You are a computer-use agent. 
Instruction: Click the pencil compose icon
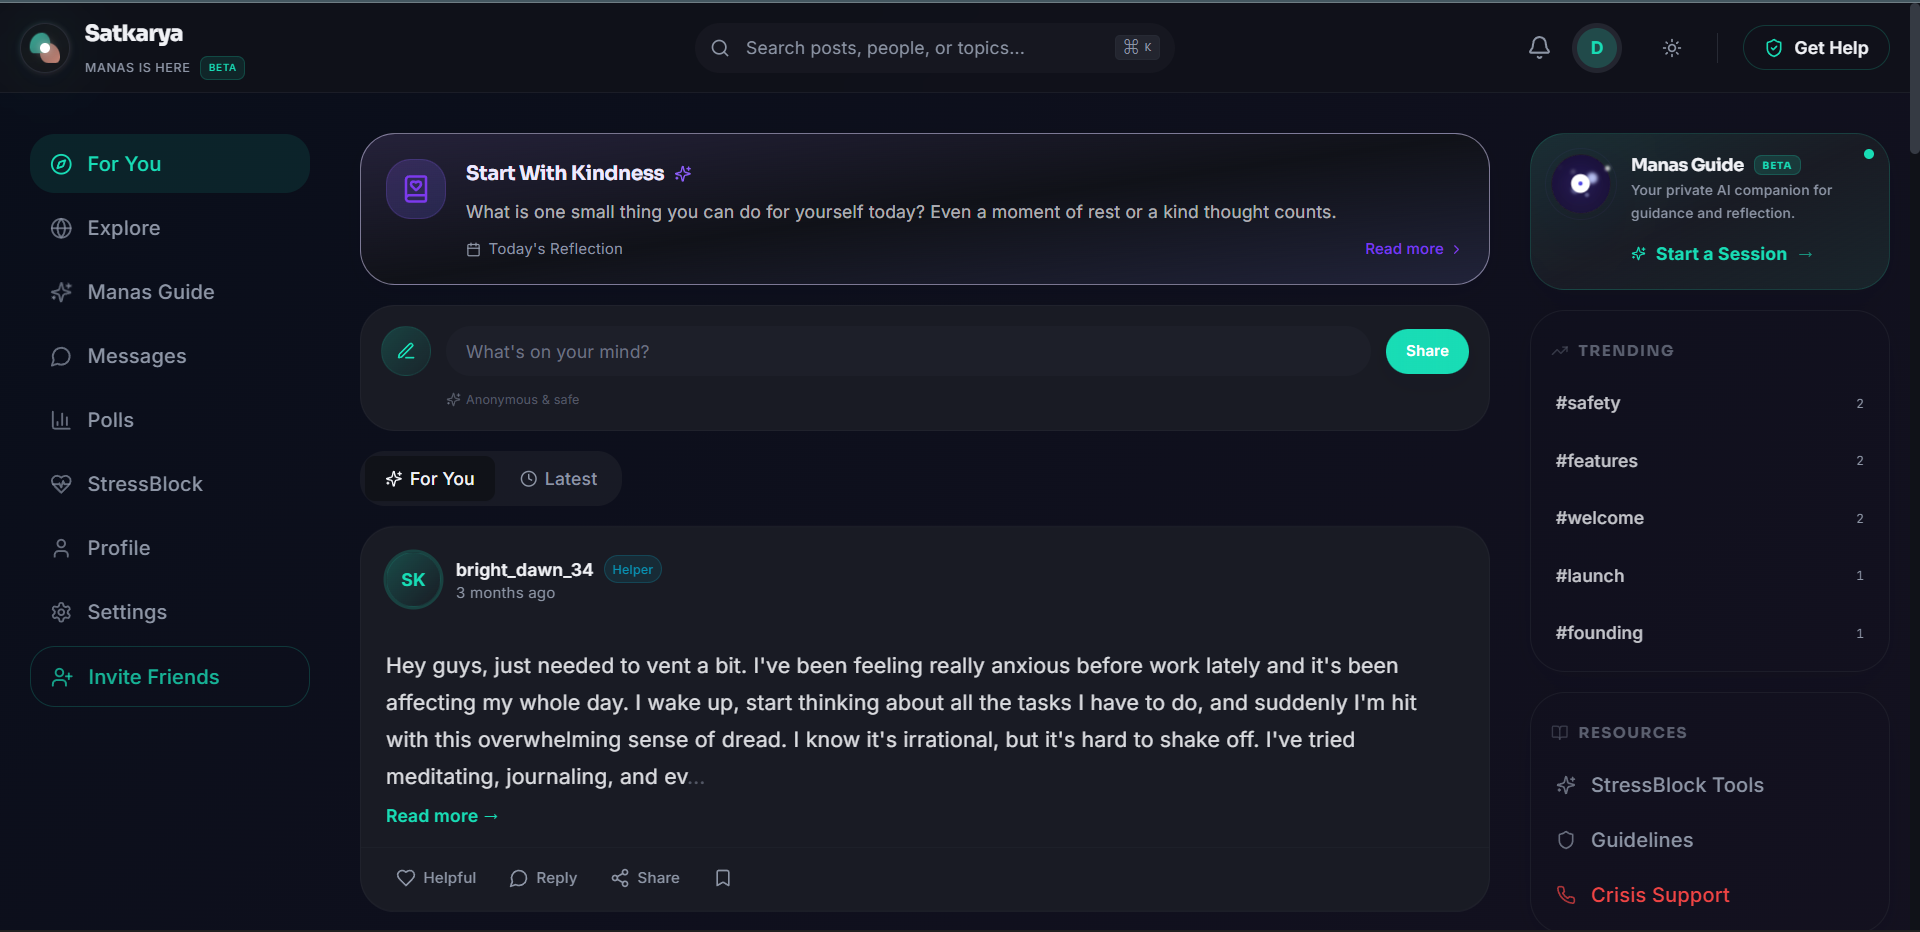coord(406,351)
